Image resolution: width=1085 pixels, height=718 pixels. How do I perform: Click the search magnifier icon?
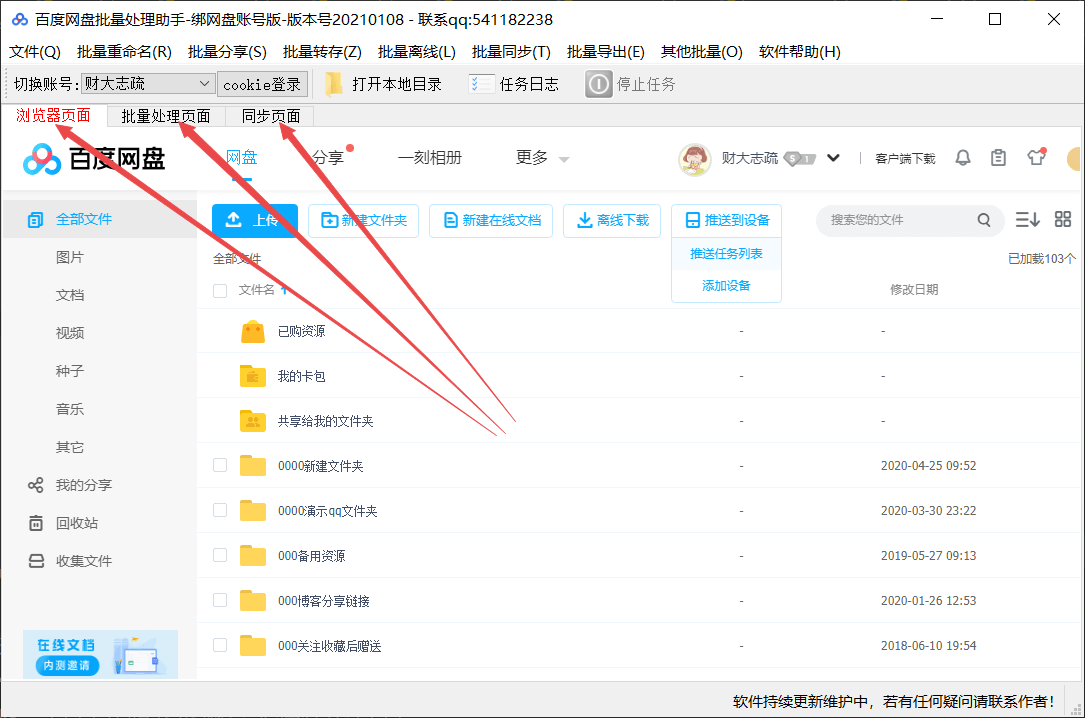[x=984, y=221]
